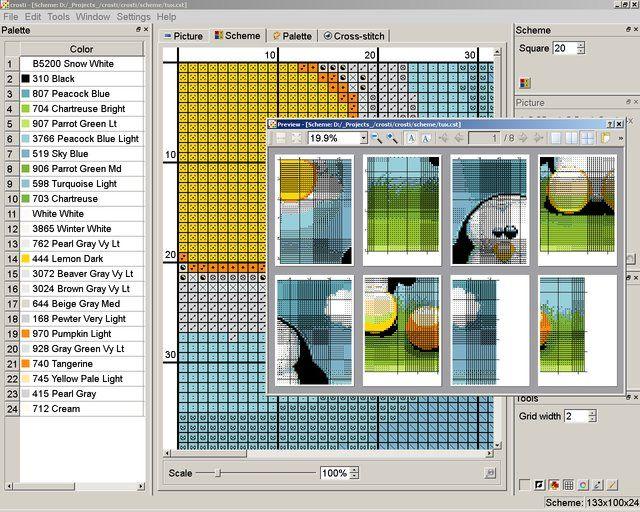Open page setup in Preview toolbar
This screenshot has width=640, height=512.
point(606,138)
